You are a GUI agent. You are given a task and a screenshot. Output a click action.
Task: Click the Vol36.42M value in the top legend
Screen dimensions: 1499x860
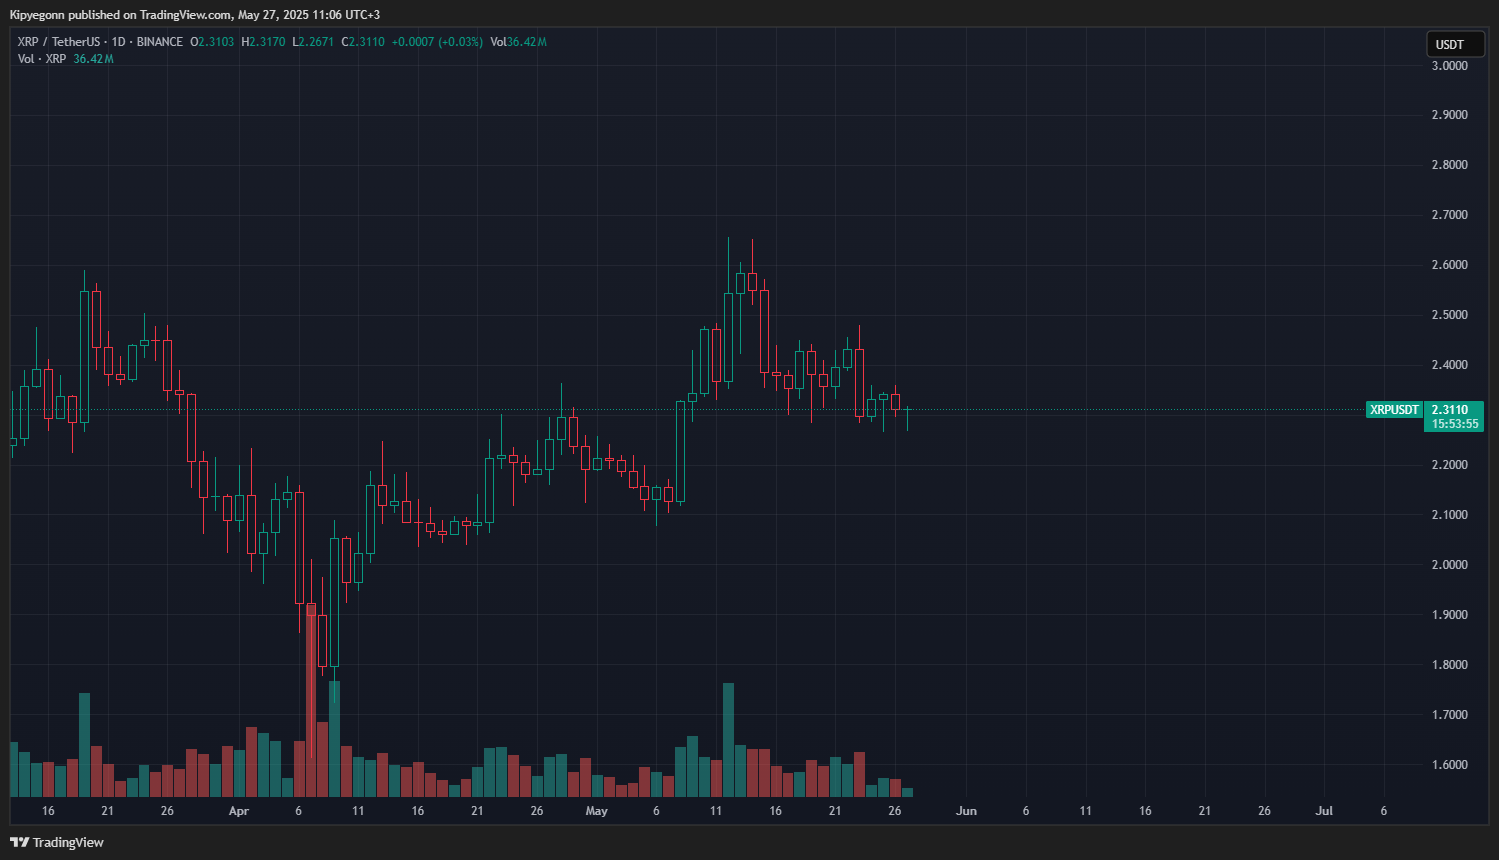(x=518, y=42)
